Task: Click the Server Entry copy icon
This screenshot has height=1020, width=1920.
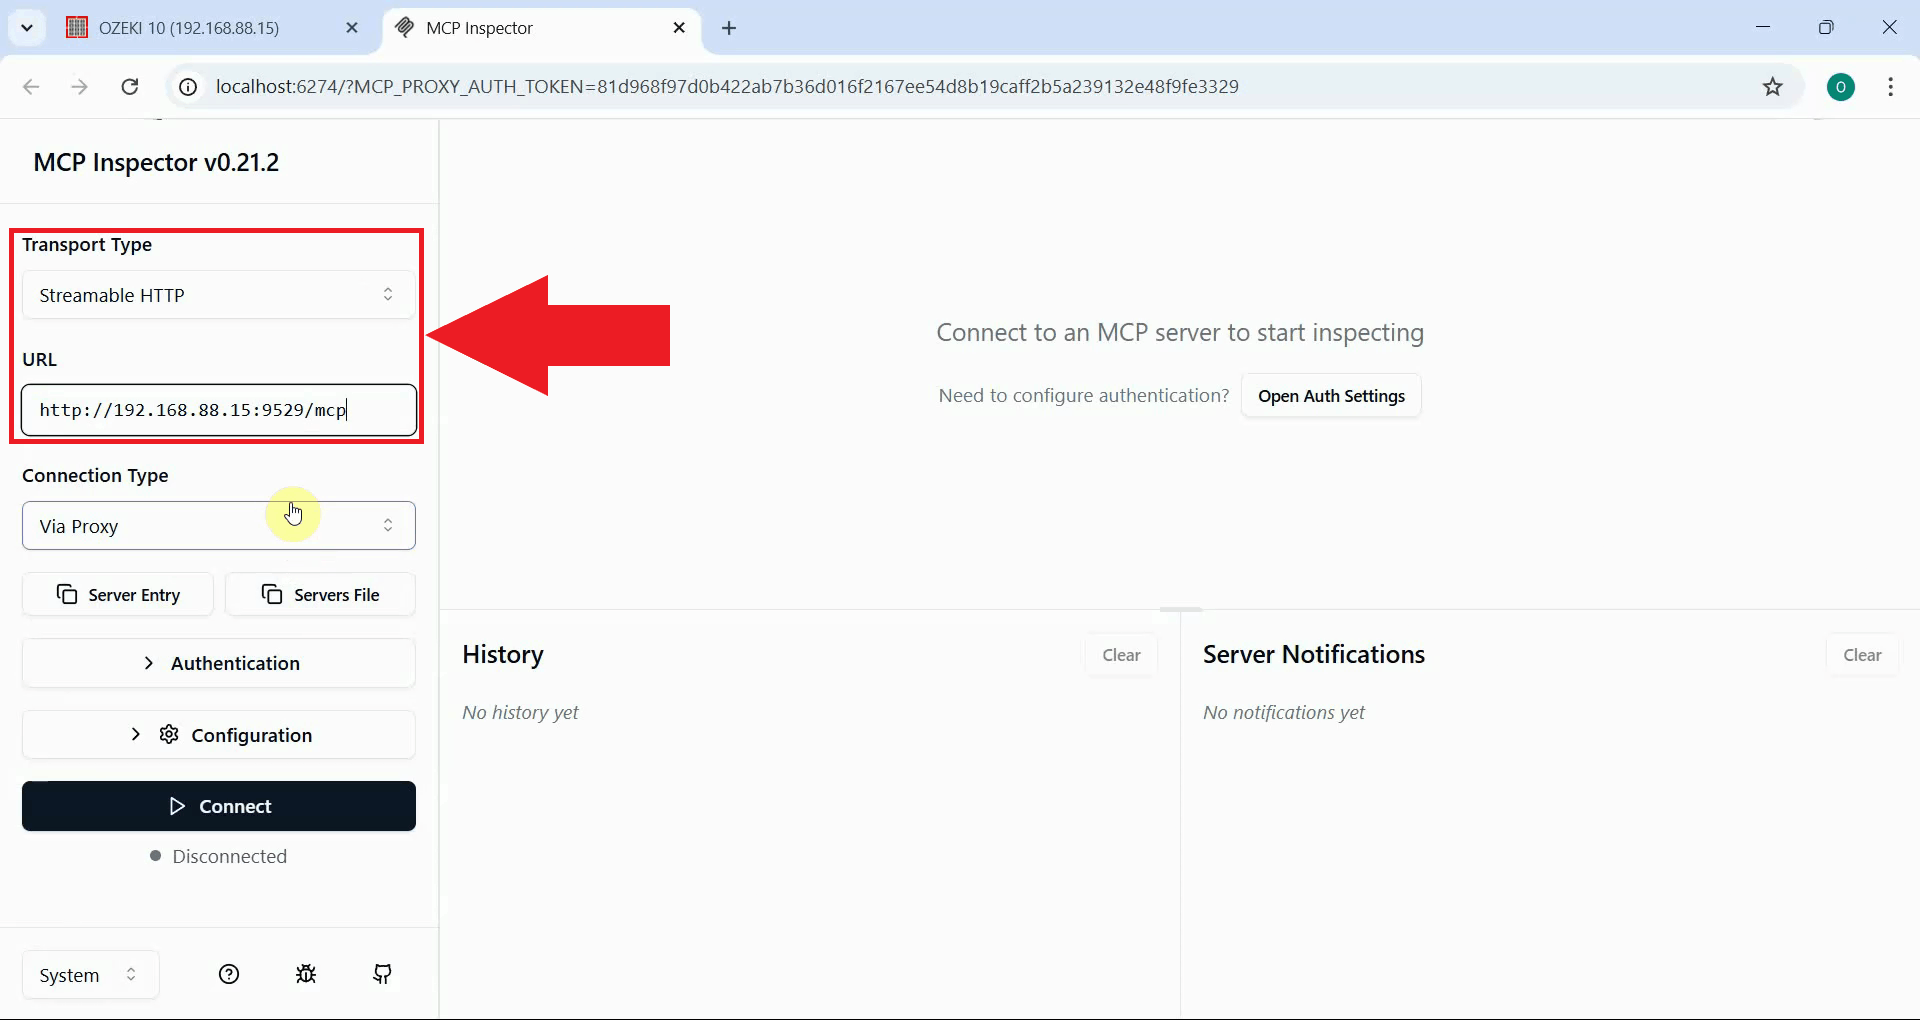Action: (66, 594)
